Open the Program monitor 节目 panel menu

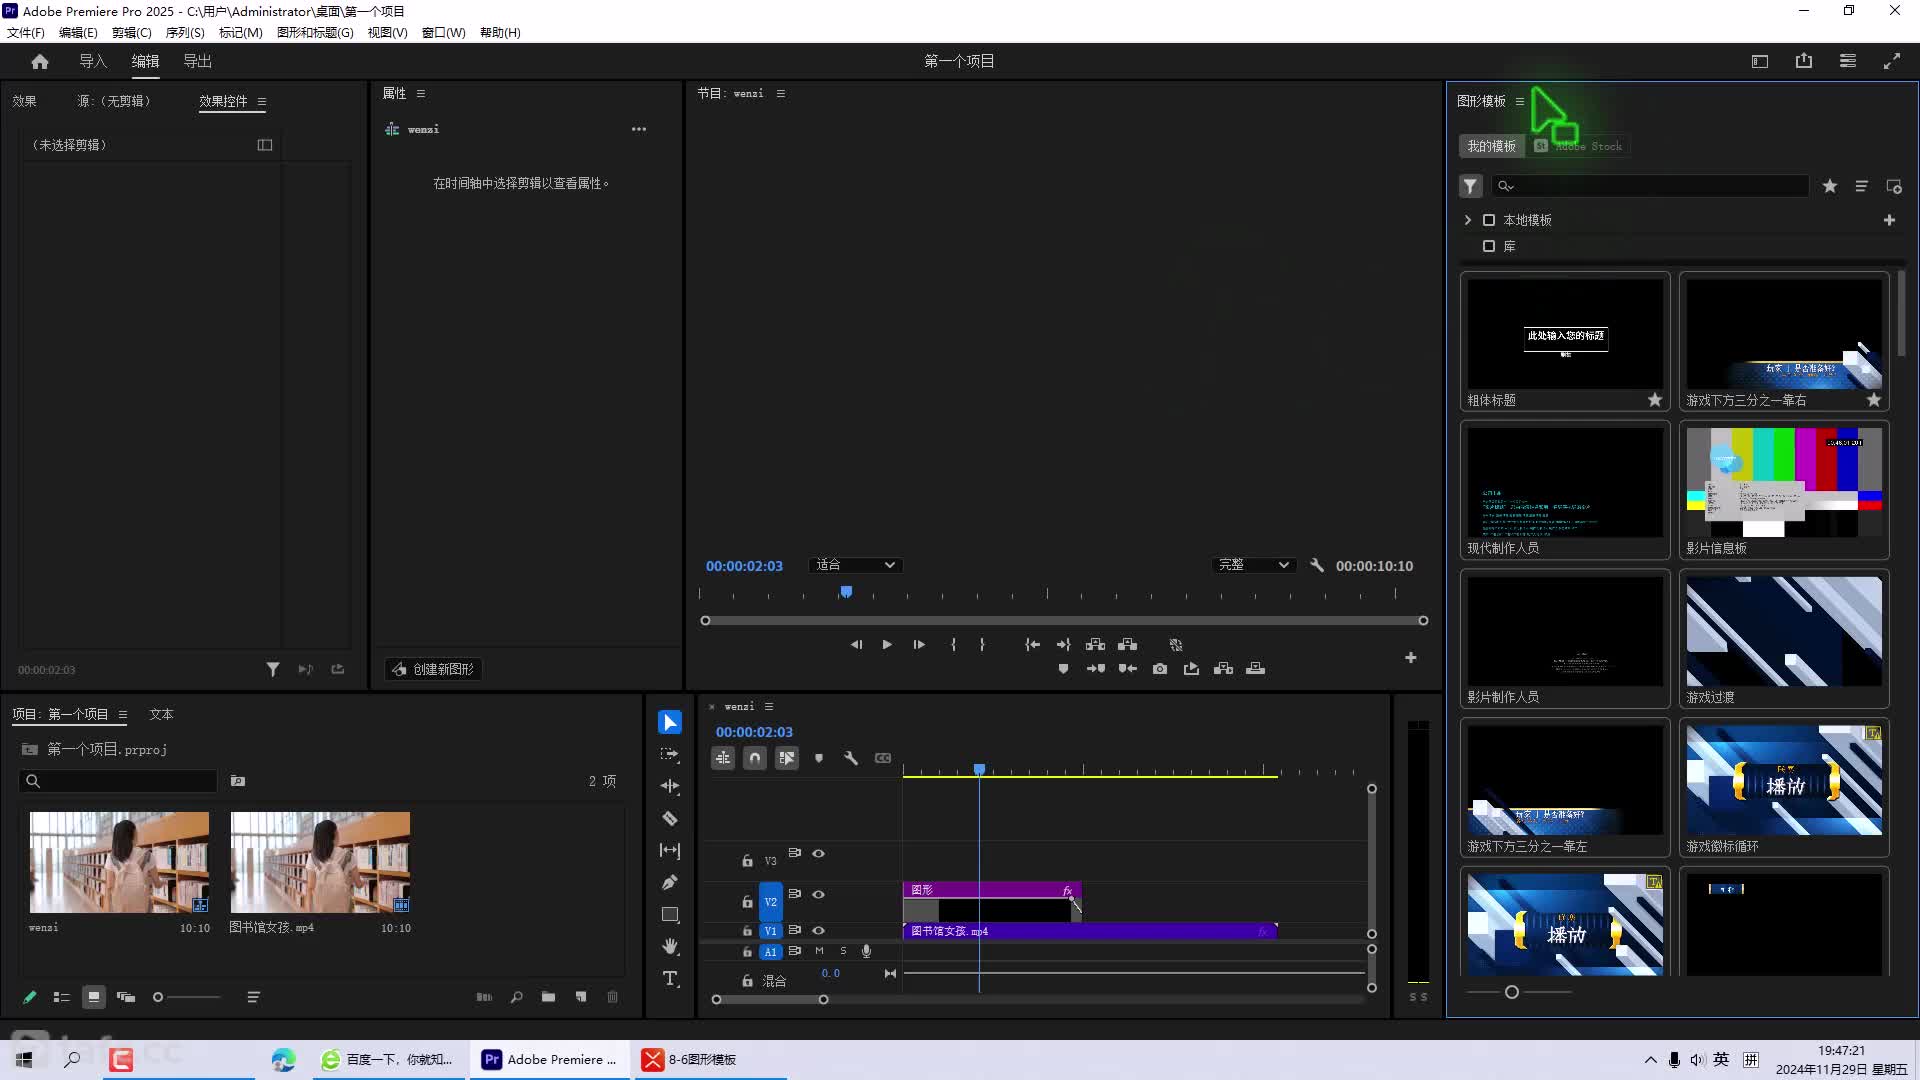781,93
